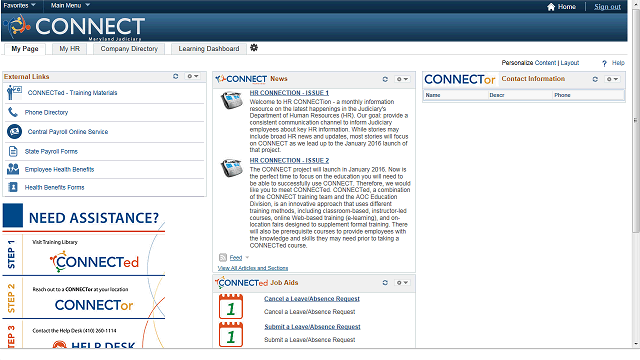Open Central Payroll Online Service link
The image size is (640, 360).
click(x=68, y=132)
